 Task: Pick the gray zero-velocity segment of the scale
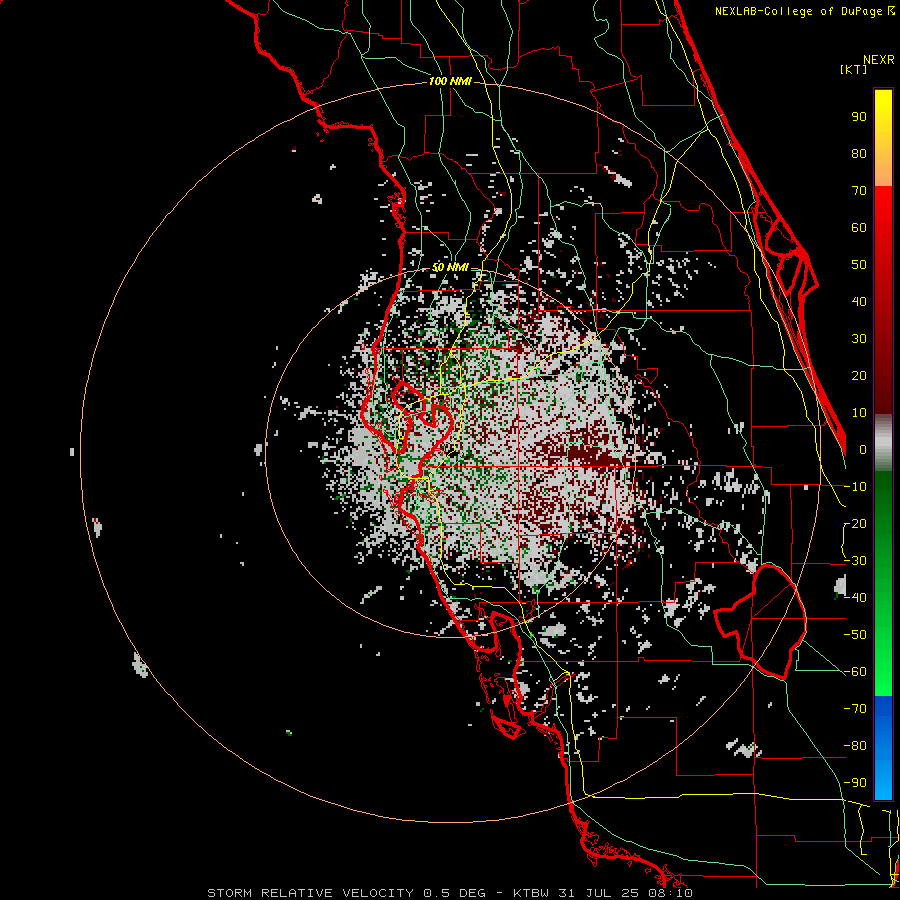click(x=883, y=443)
